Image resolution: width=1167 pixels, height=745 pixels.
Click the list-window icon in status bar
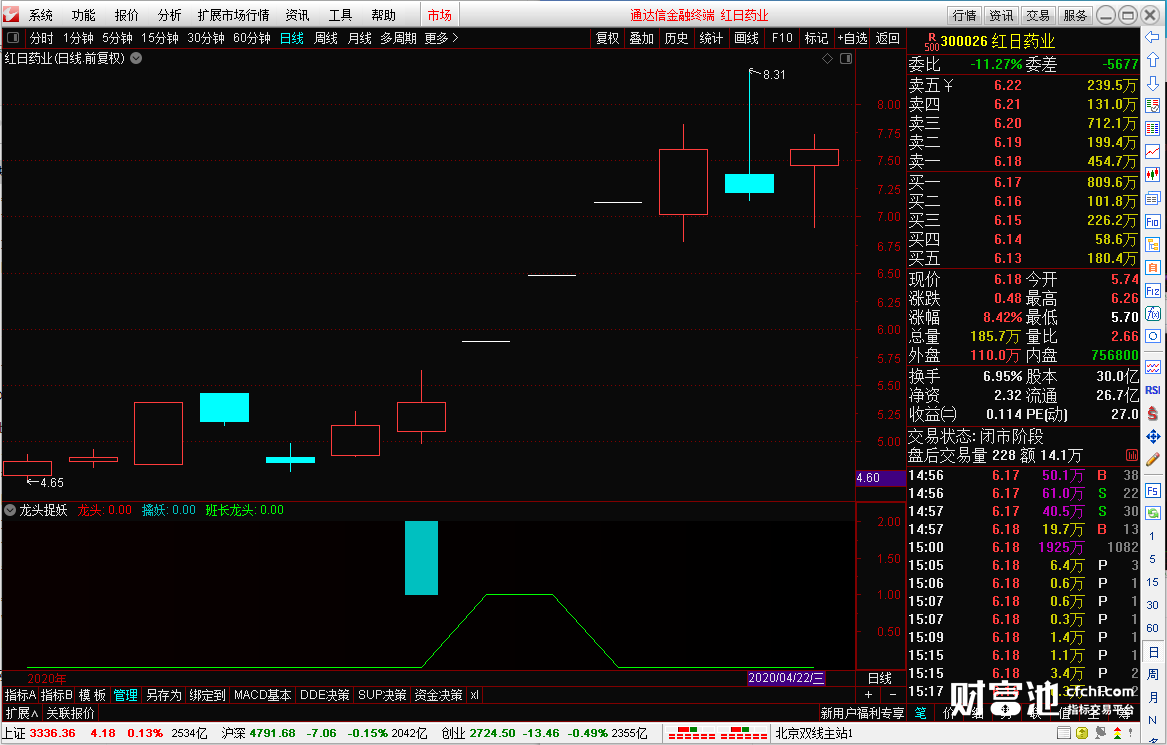coord(1064,733)
